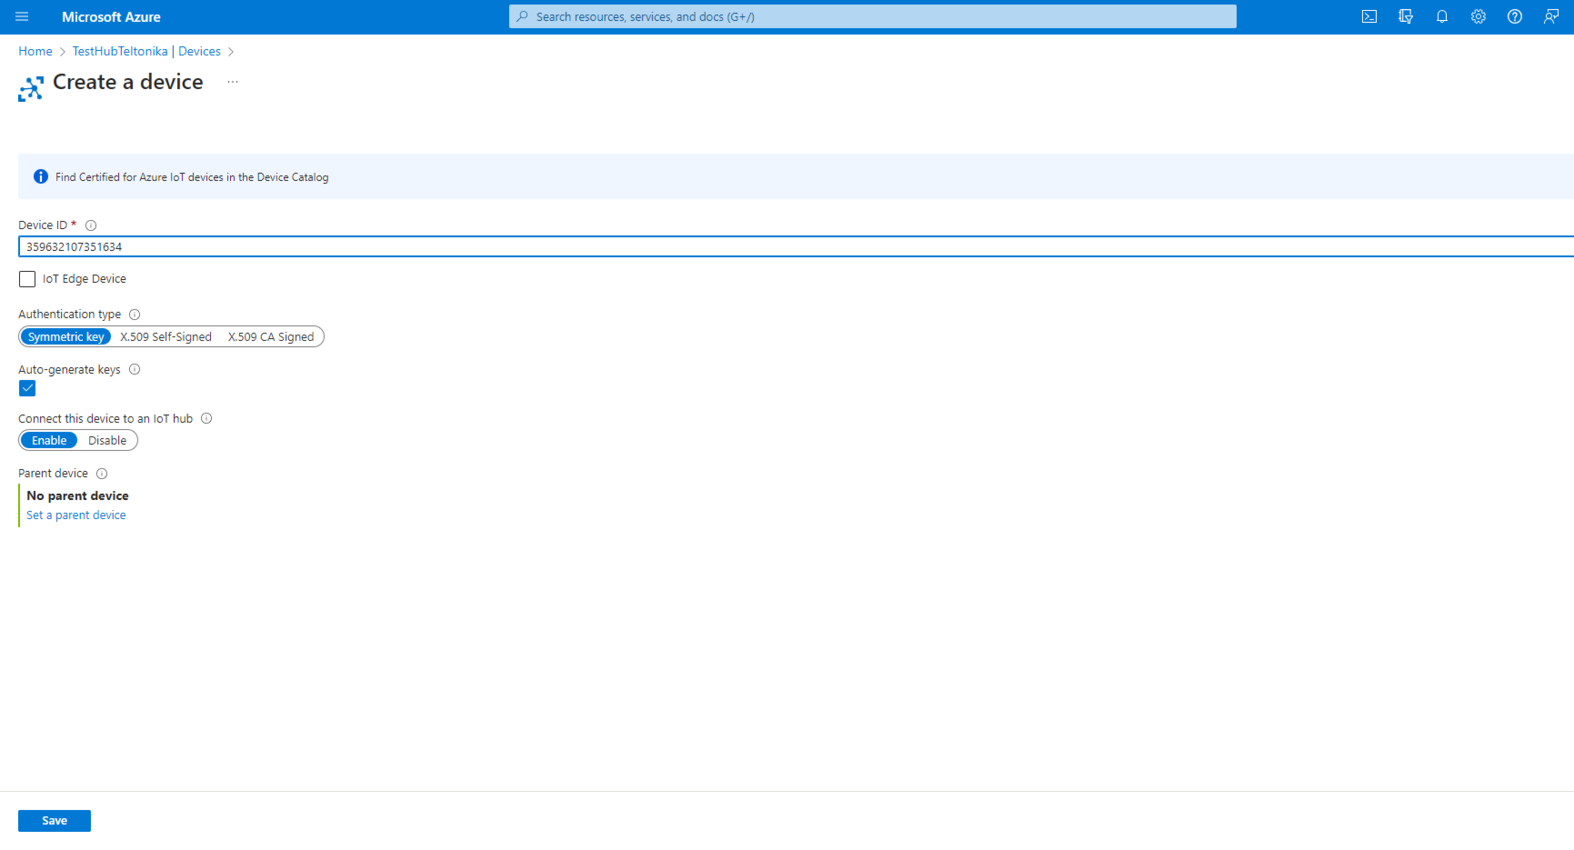Image resolution: width=1574 pixels, height=850 pixels.
Task: Open portal settings gear icon
Action: tap(1478, 17)
